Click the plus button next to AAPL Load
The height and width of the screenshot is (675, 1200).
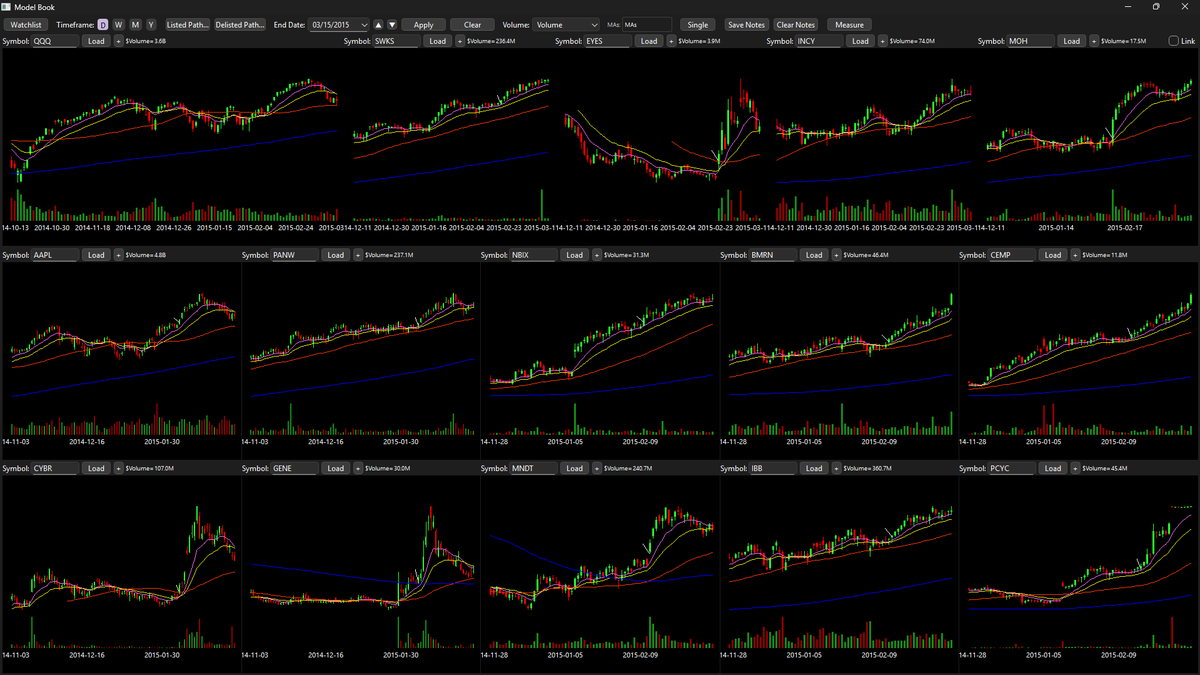(119, 255)
